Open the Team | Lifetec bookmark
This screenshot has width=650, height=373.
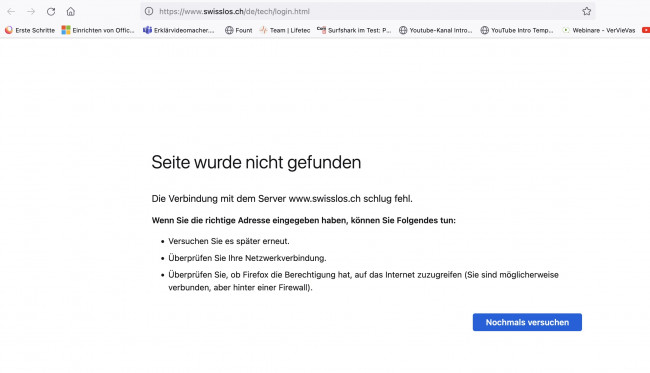285,30
